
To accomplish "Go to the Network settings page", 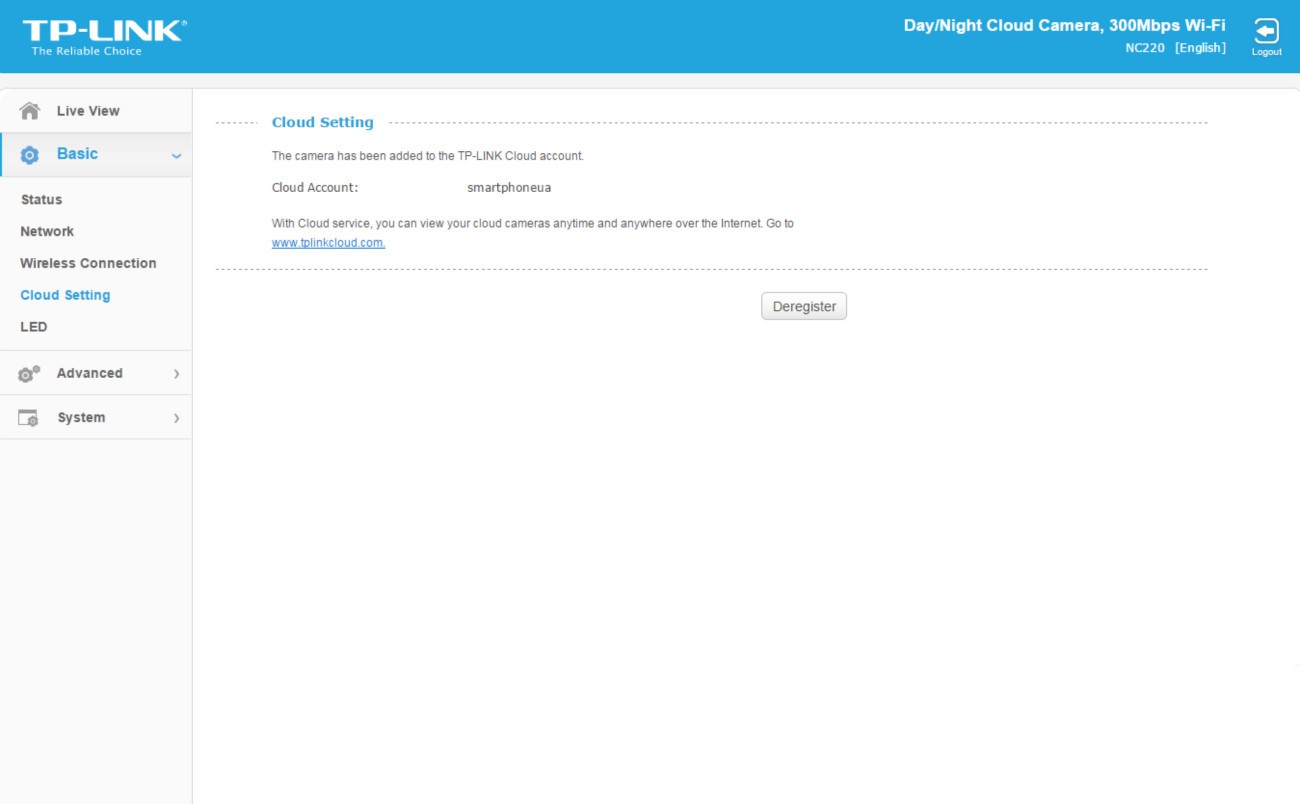I will point(47,232).
